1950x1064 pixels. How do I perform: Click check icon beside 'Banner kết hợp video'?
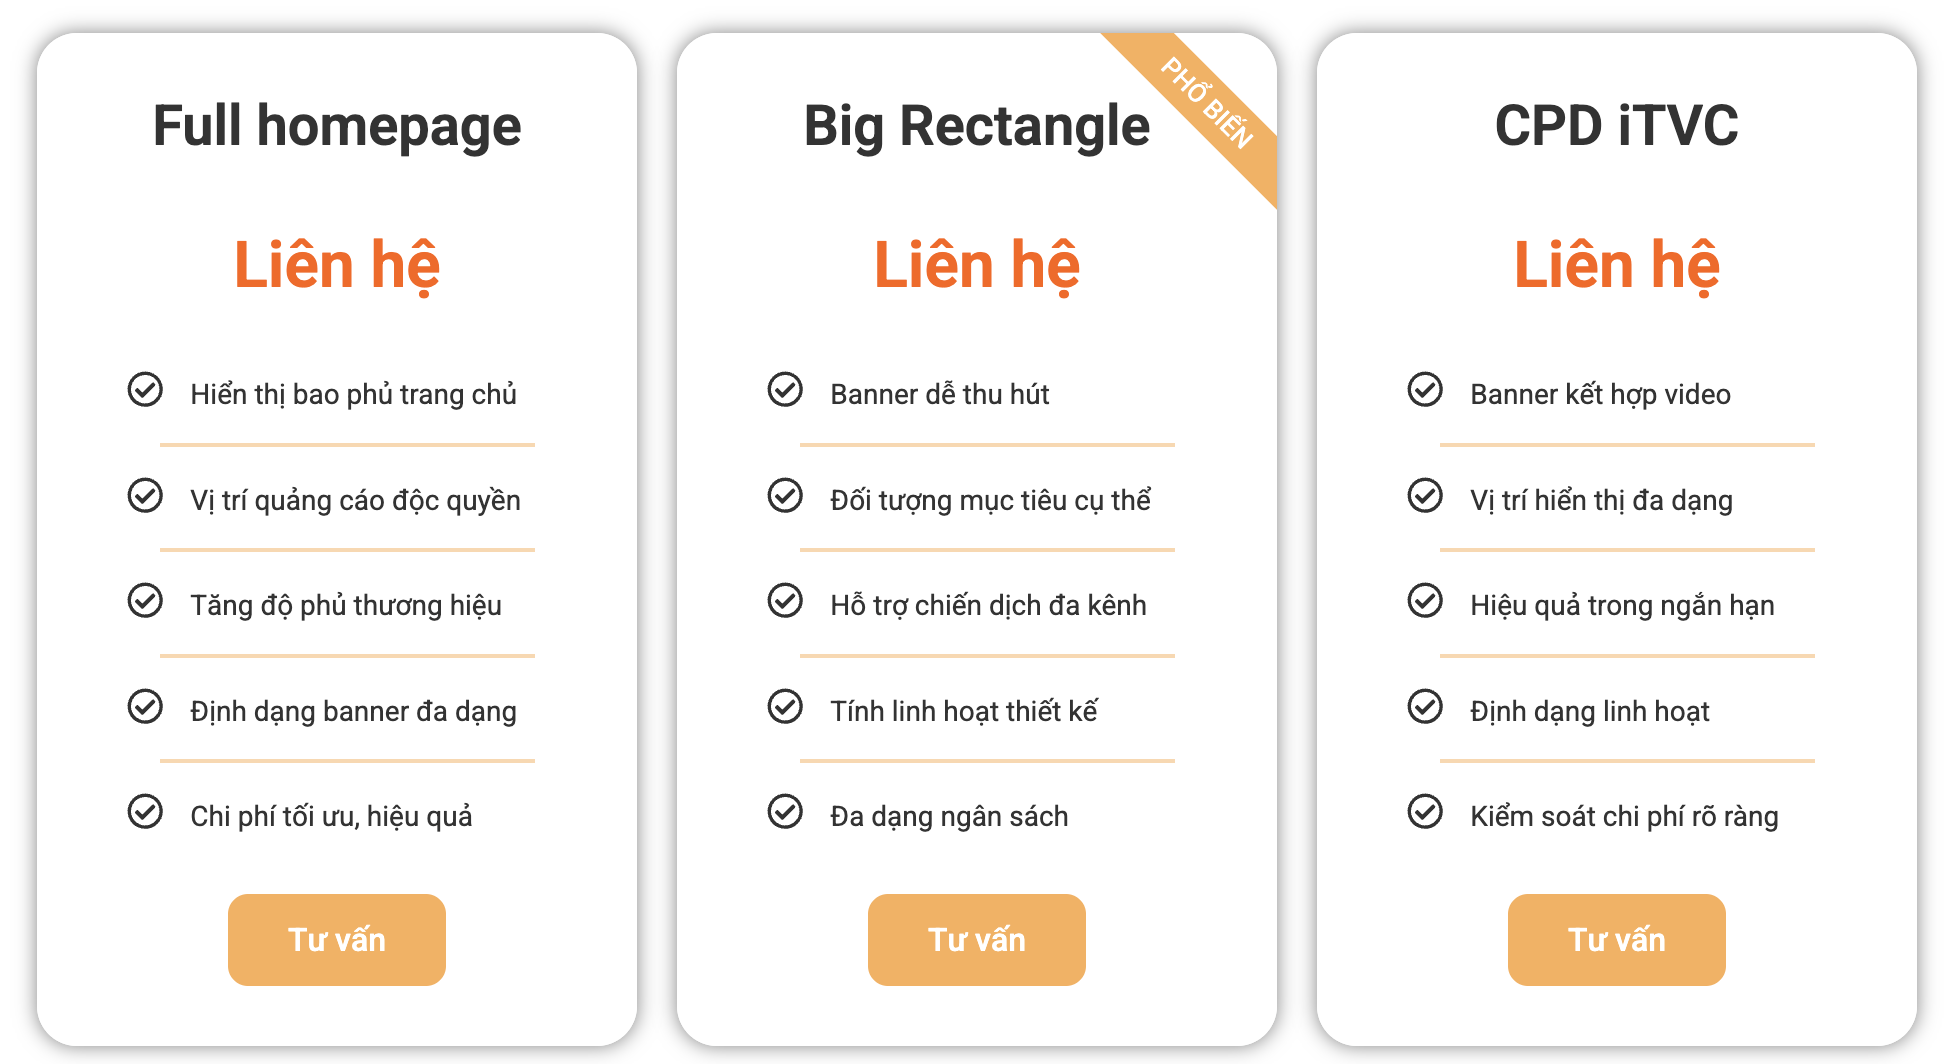pyautogui.click(x=1425, y=389)
